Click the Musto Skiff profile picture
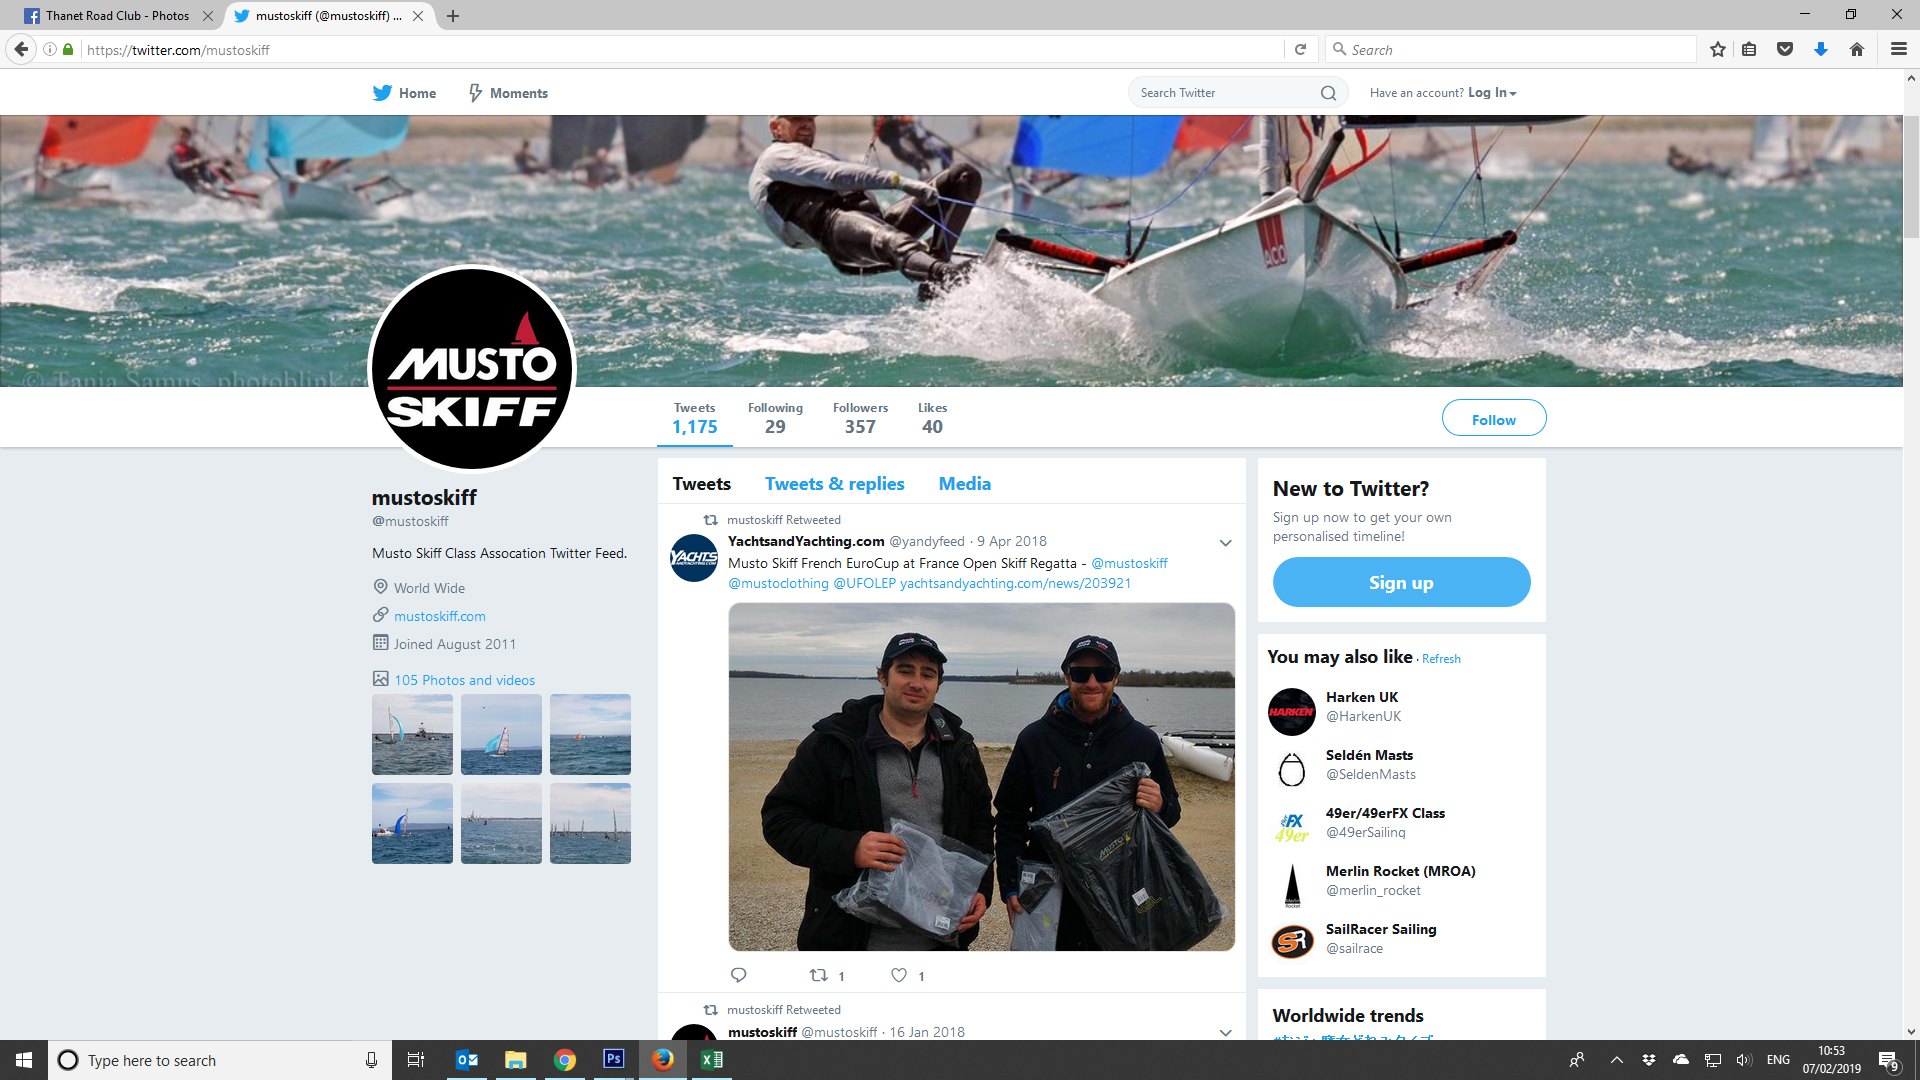1920x1080 pixels. click(472, 368)
